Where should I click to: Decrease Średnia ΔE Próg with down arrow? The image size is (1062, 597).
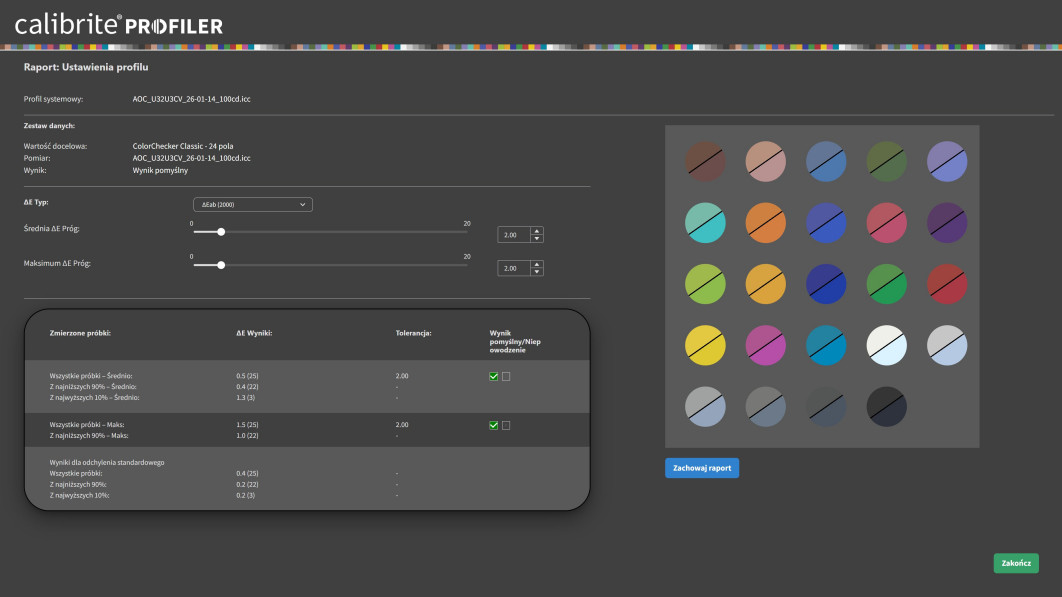click(537, 239)
